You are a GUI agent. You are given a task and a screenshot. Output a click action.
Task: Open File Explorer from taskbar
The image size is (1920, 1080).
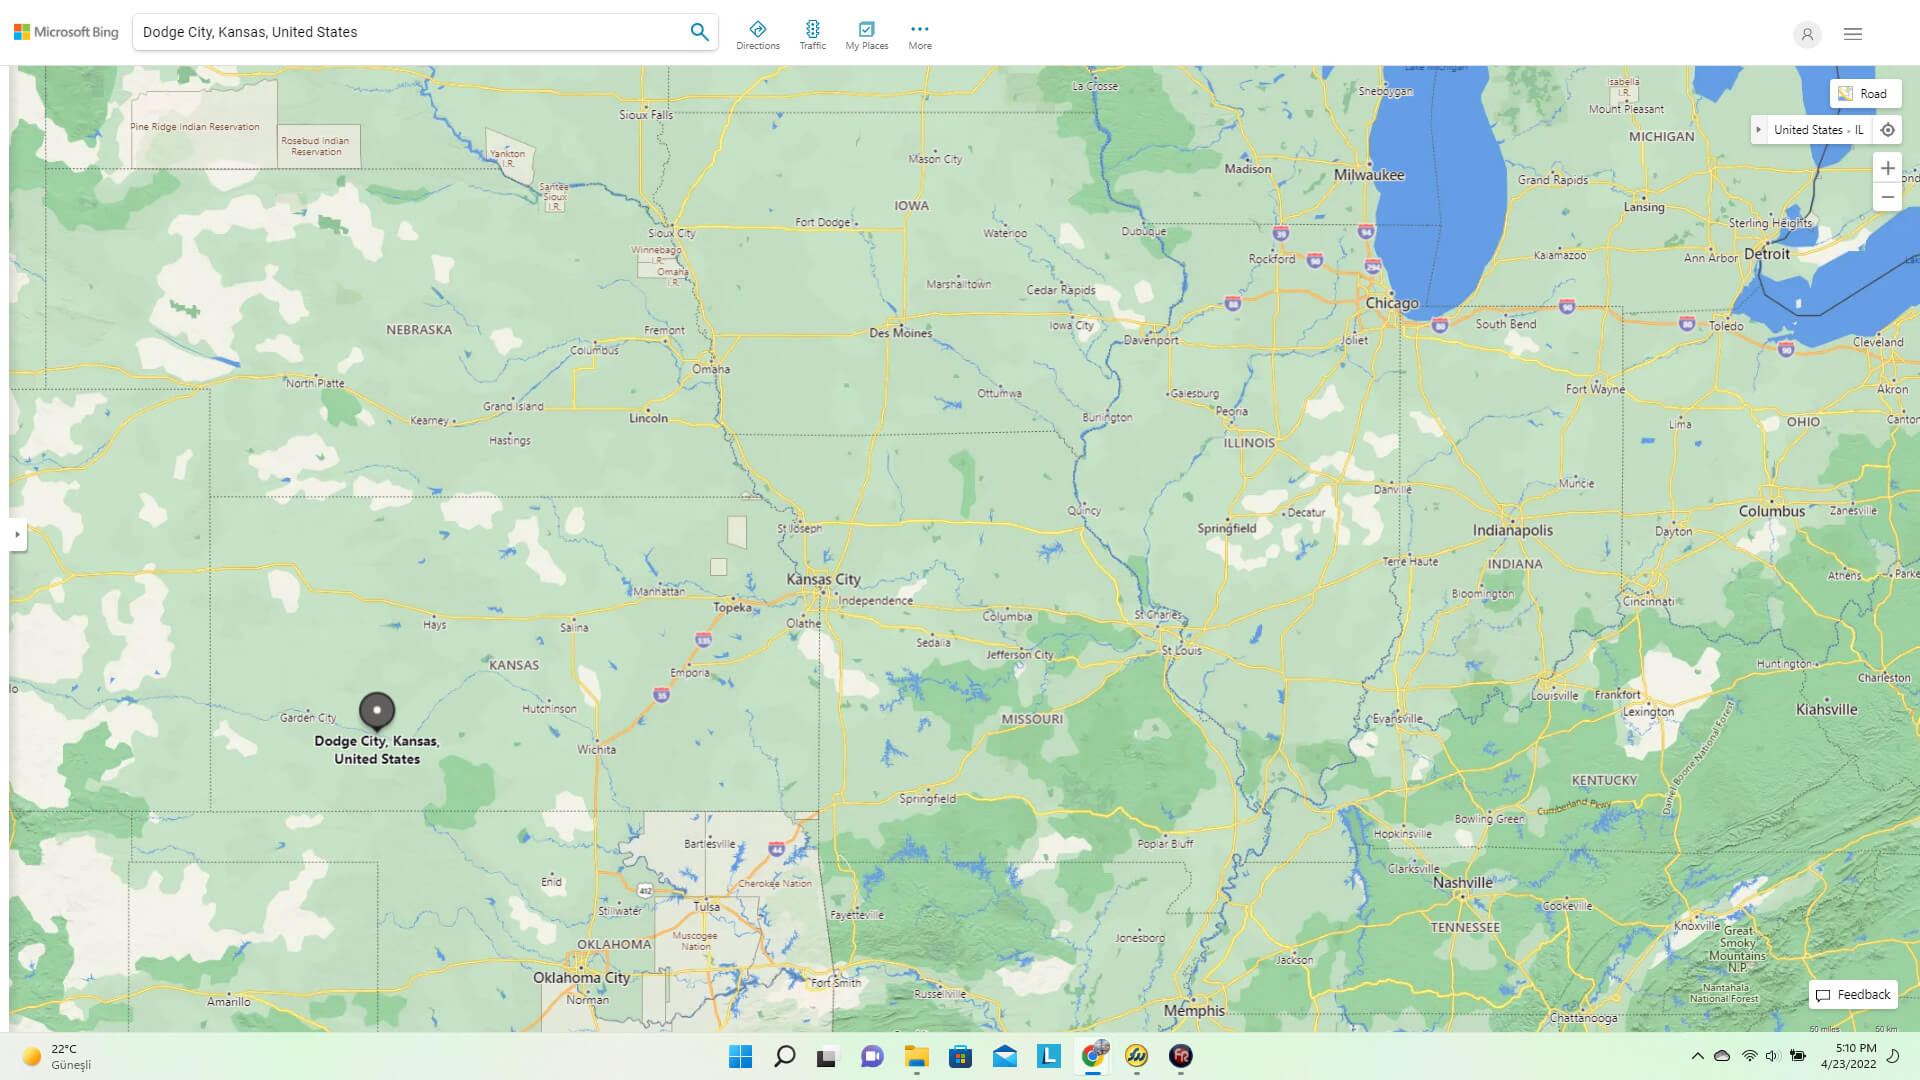click(916, 1056)
